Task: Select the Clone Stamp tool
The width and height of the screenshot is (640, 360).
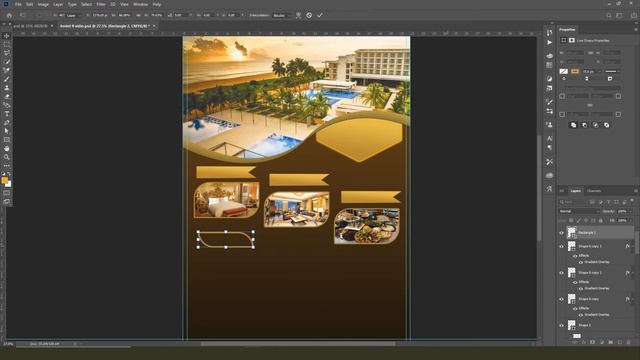Action: [x=7, y=87]
